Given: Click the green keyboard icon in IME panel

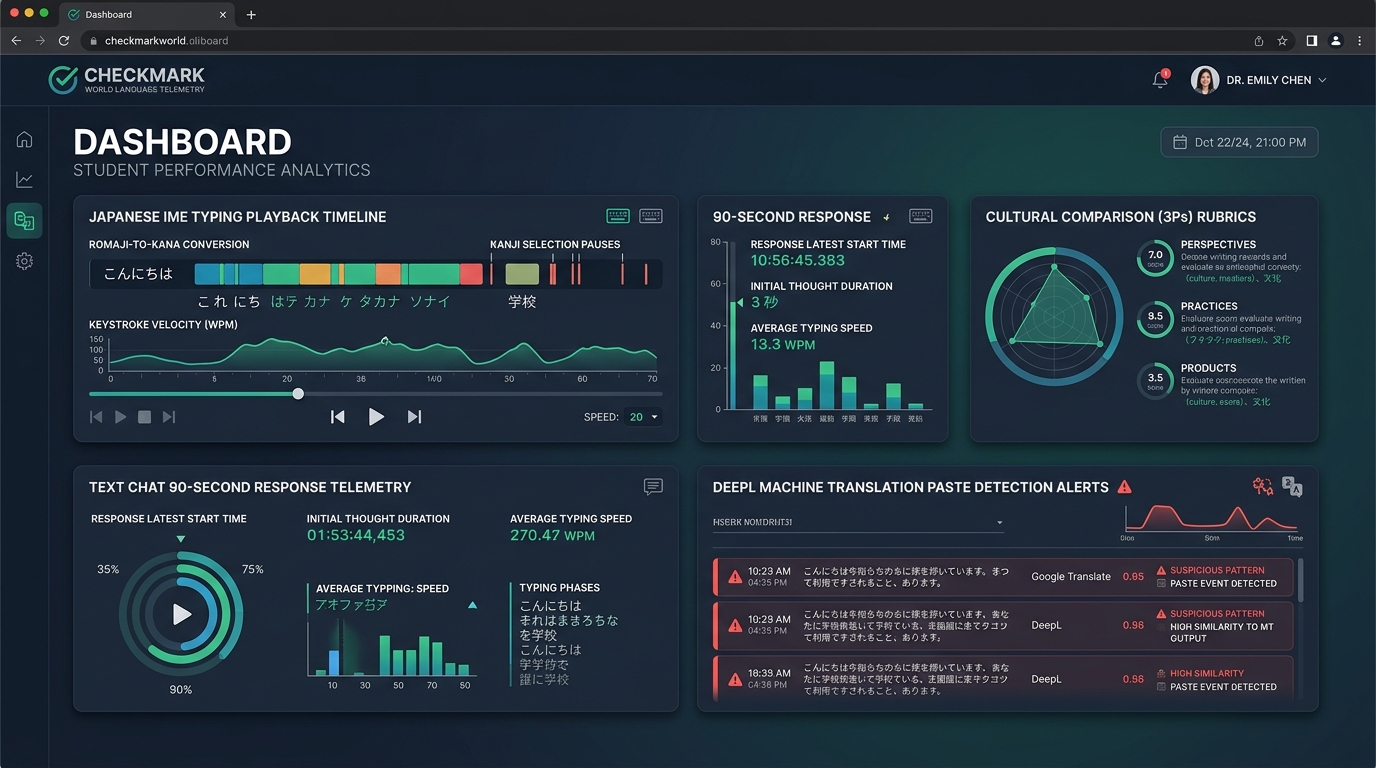Looking at the screenshot, I should pyautogui.click(x=618, y=216).
